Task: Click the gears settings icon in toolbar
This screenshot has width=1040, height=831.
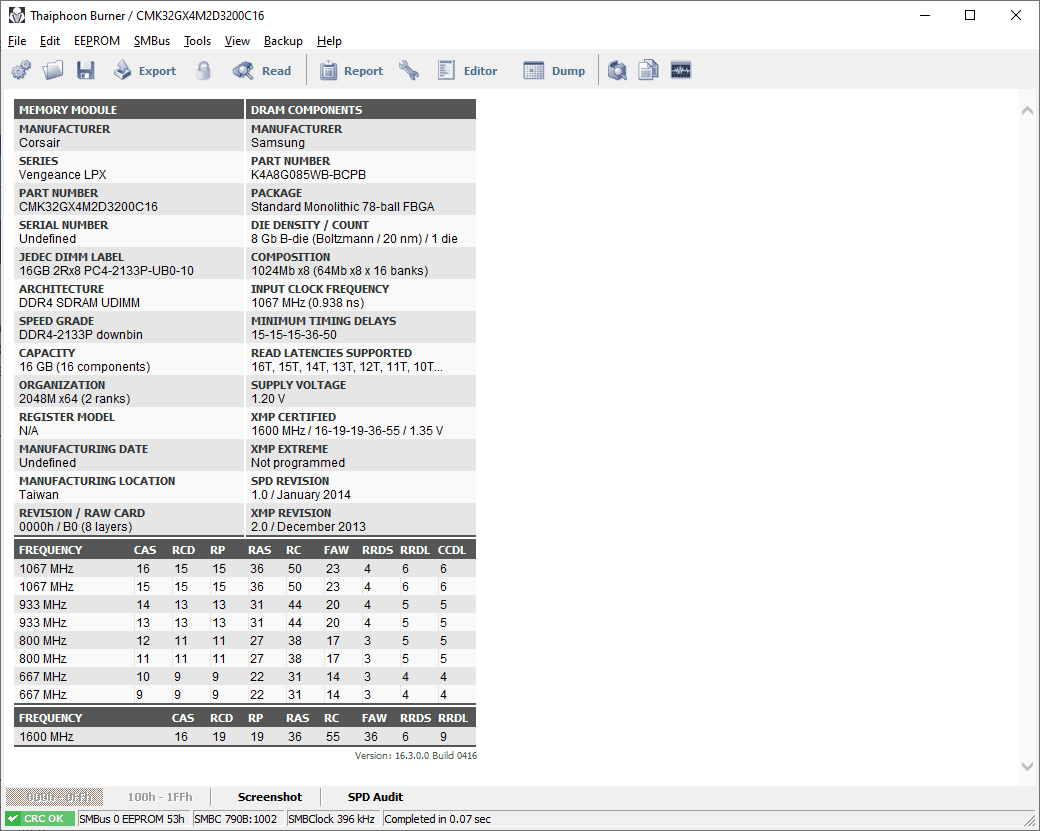Action: [21, 70]
